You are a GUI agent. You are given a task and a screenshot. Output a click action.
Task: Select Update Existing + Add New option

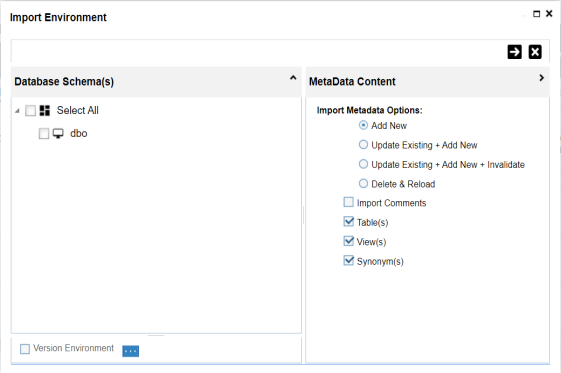[363, 144]
